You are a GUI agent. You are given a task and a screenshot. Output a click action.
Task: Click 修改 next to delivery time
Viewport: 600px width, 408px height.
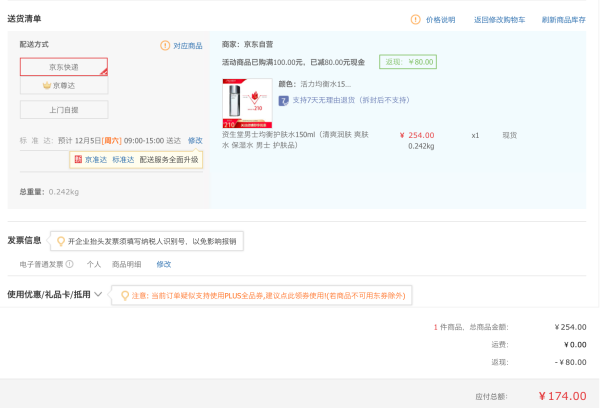pos(195,140)
